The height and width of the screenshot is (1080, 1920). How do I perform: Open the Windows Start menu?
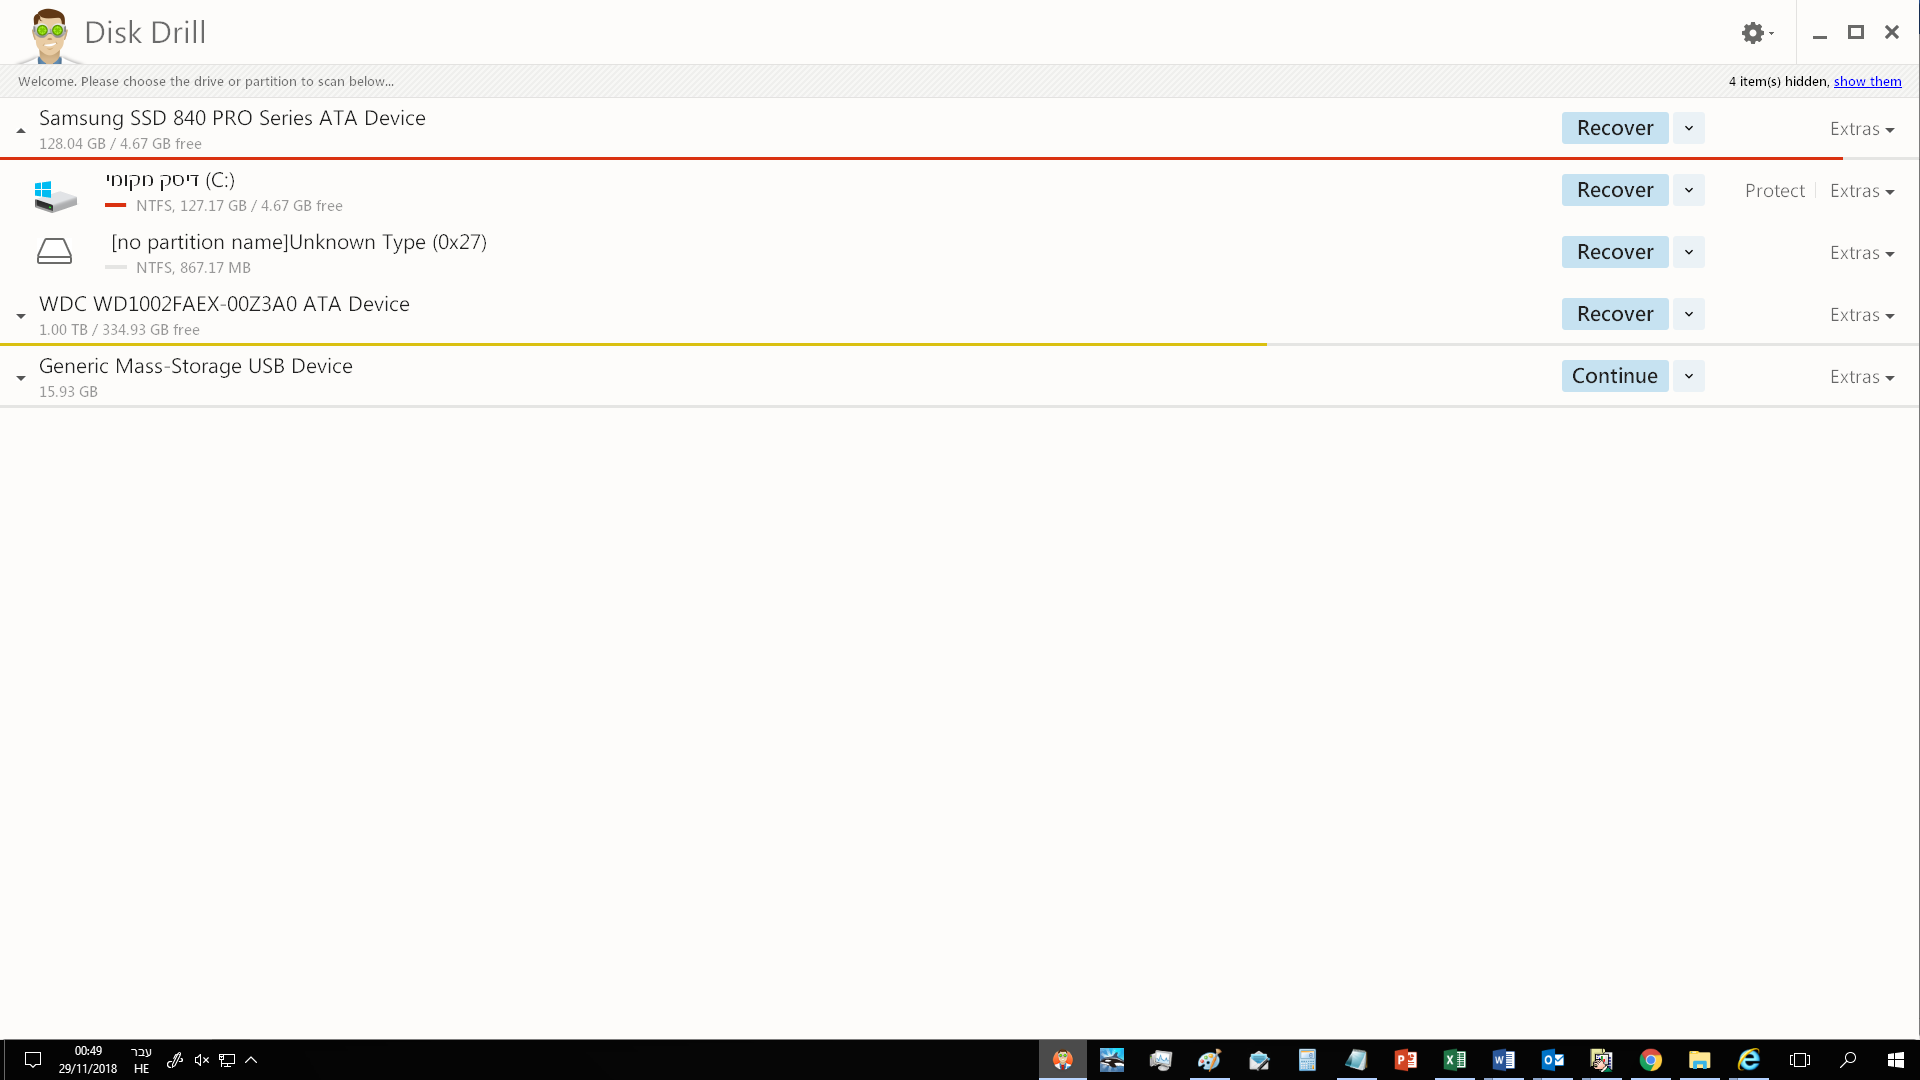point(1896,1060)
